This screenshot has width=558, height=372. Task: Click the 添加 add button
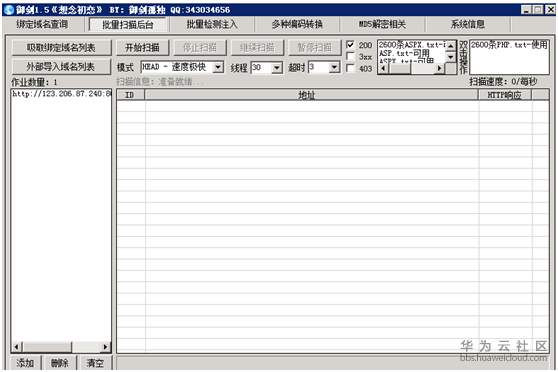point(25,363)
